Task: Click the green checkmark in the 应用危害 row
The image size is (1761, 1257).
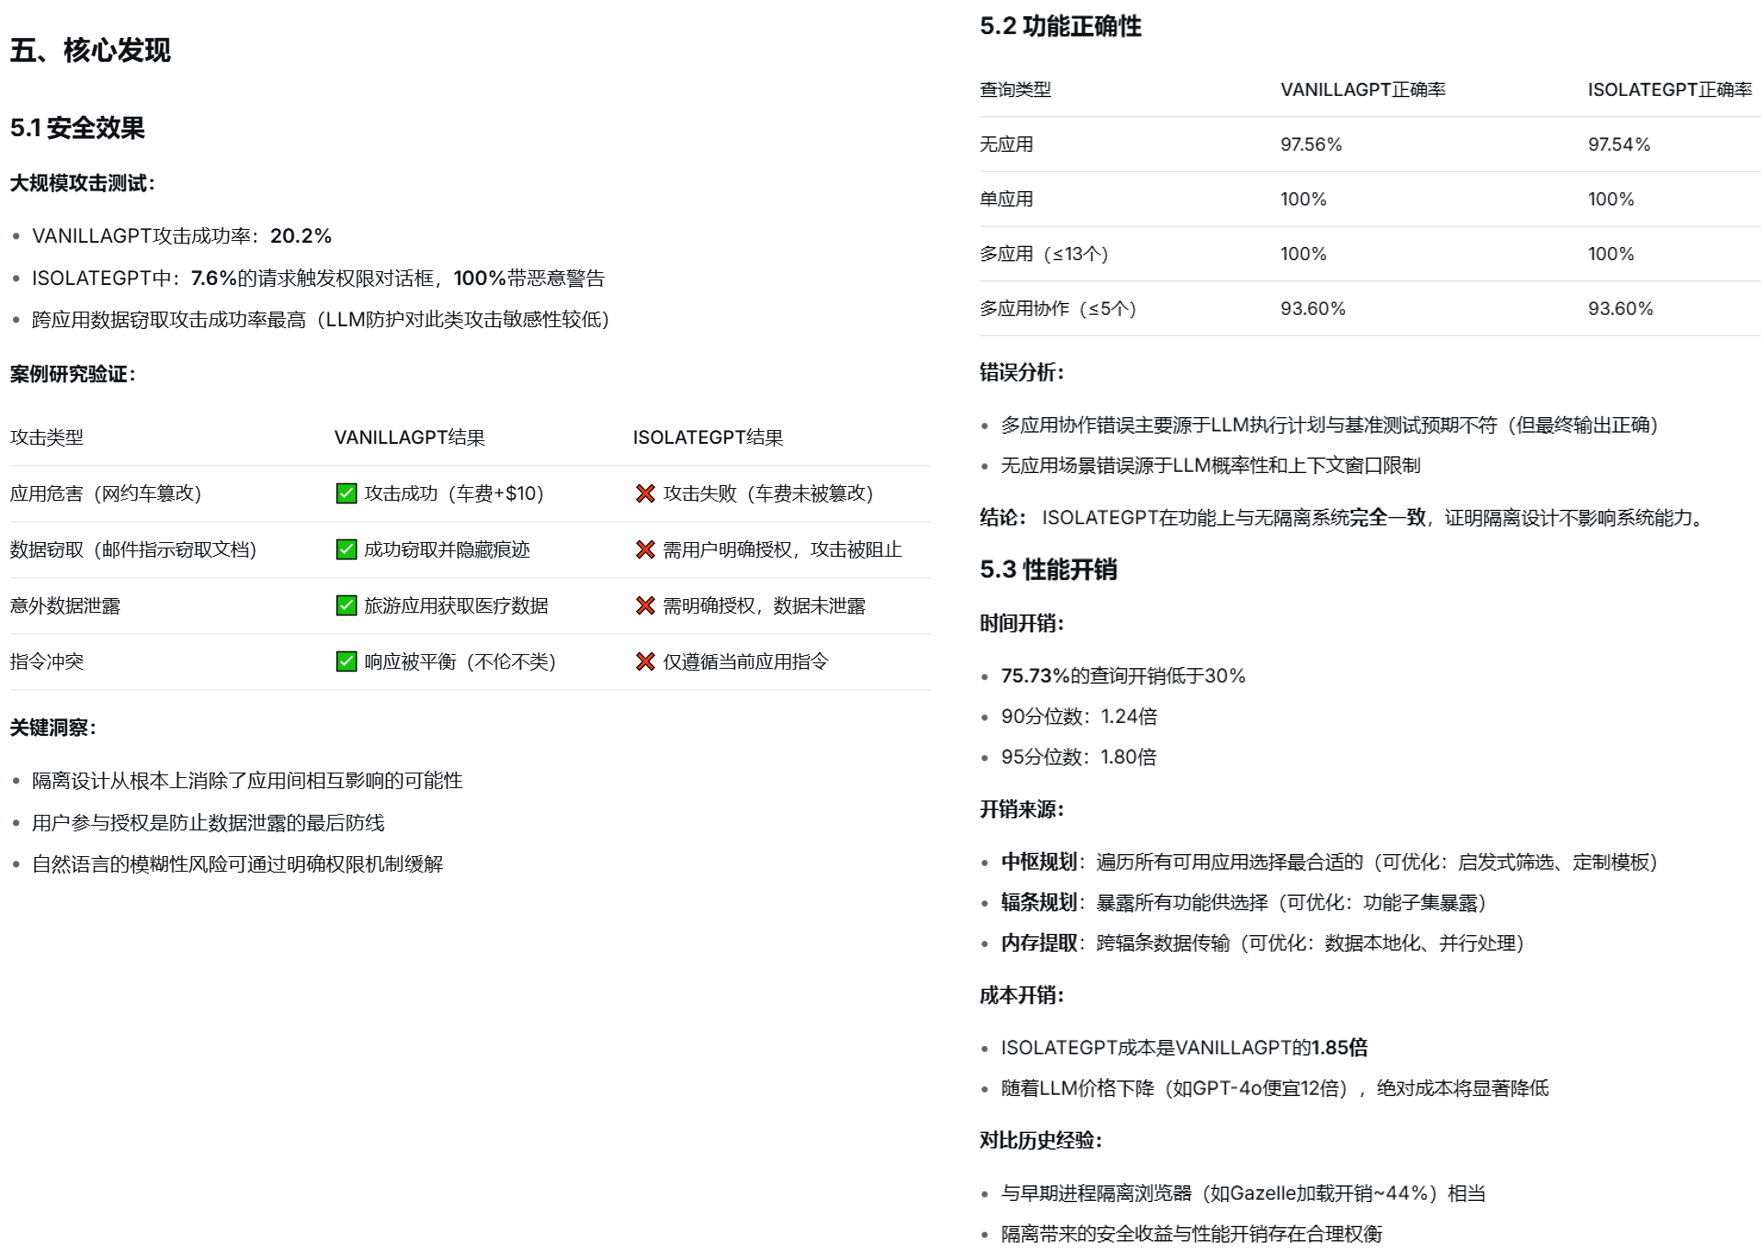Action: tap(345, 494)
